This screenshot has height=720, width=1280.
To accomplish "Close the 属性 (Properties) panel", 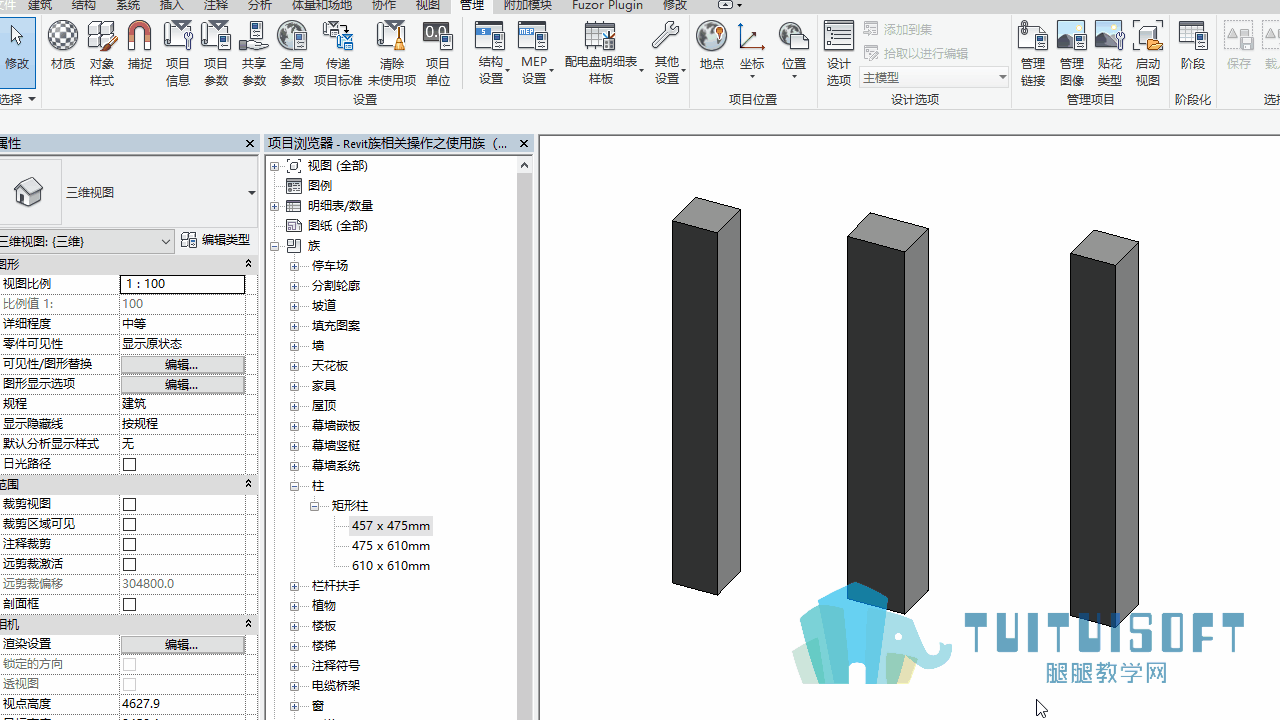I will point(250,144).
